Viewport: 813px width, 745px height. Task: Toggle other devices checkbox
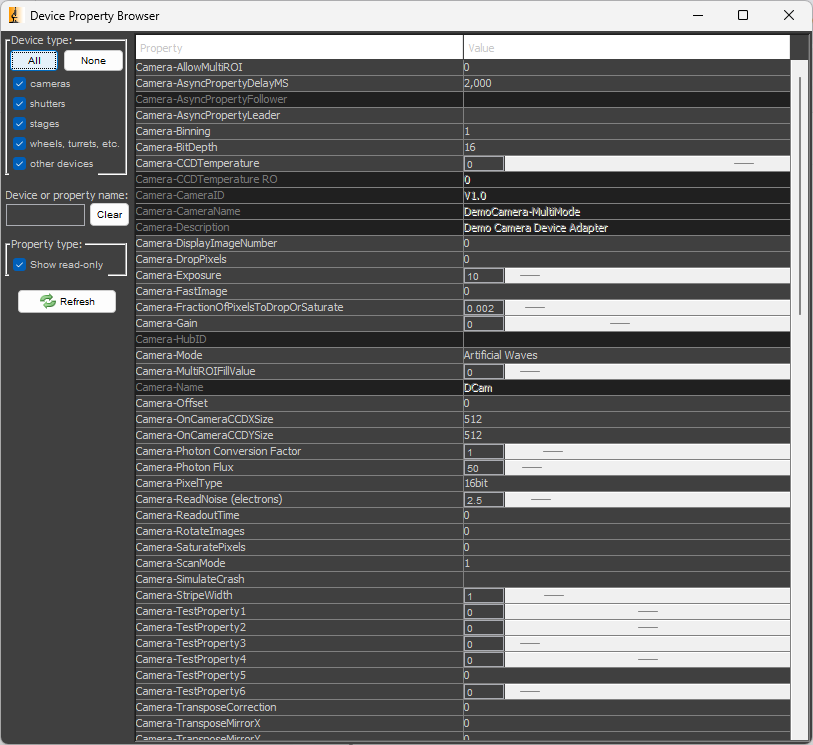click(x=20, y=164)
